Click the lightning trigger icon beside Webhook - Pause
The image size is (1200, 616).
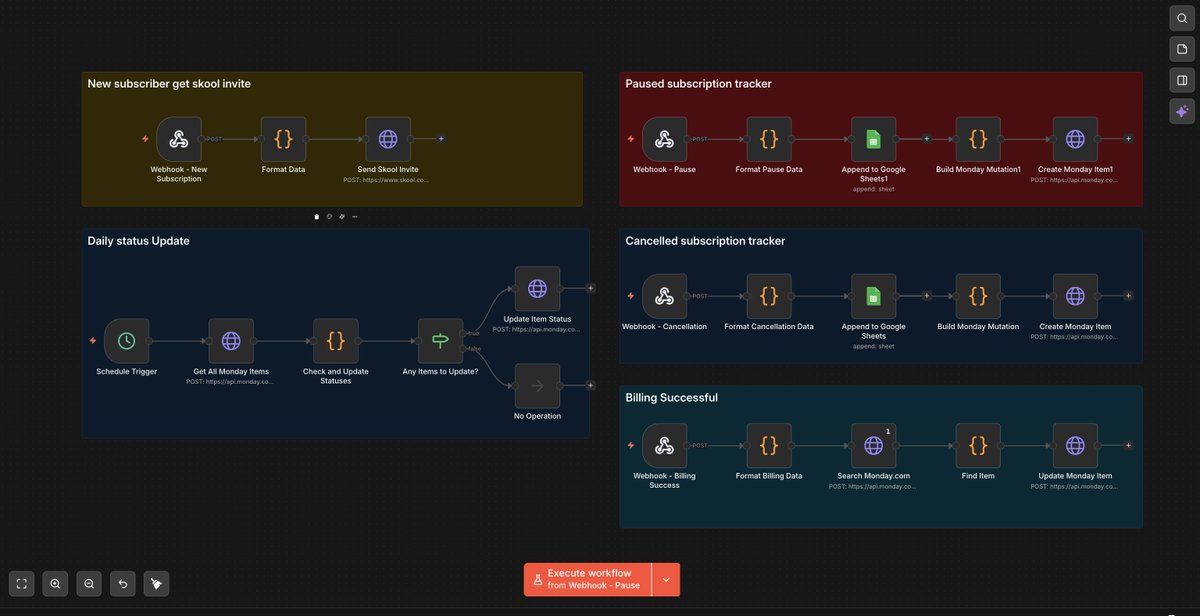(x=630, y=139)
